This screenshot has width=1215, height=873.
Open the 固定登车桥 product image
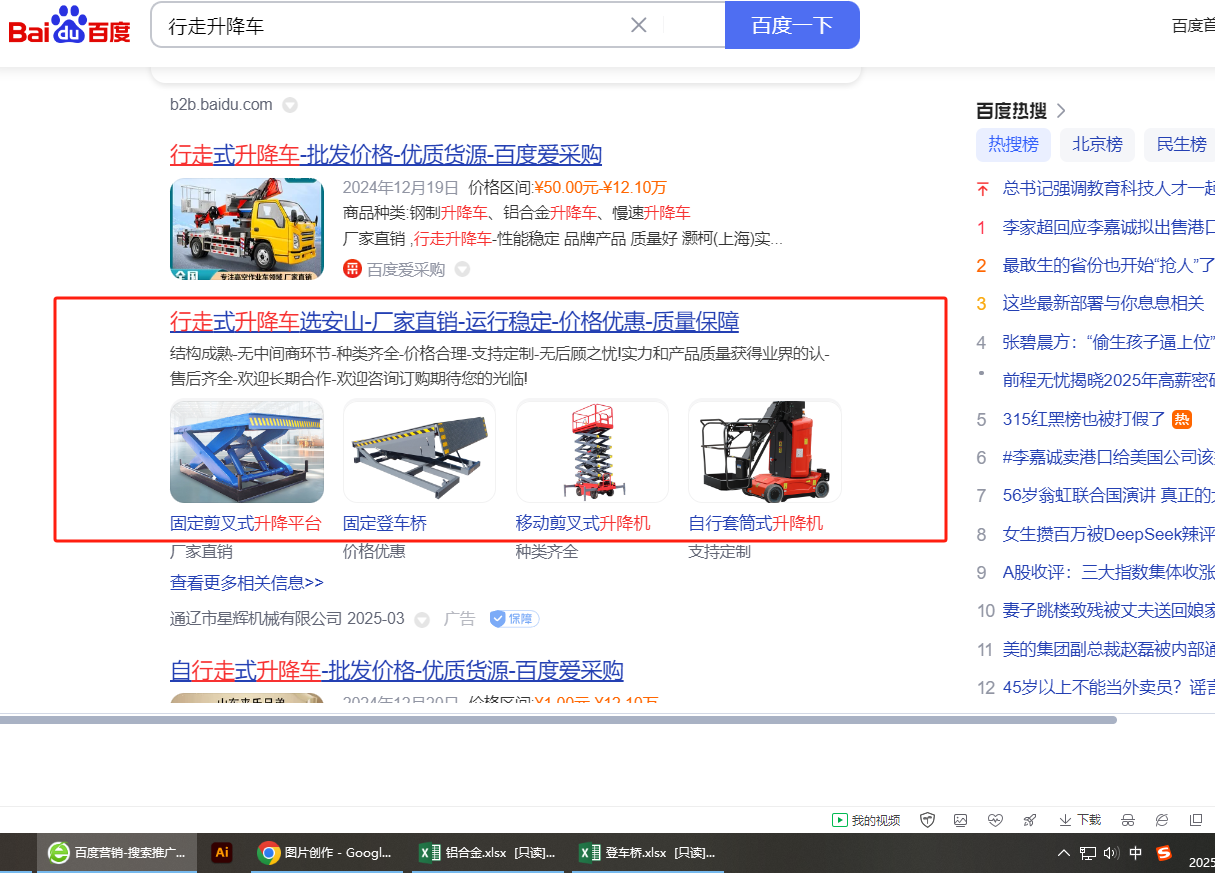coord(419,451)
